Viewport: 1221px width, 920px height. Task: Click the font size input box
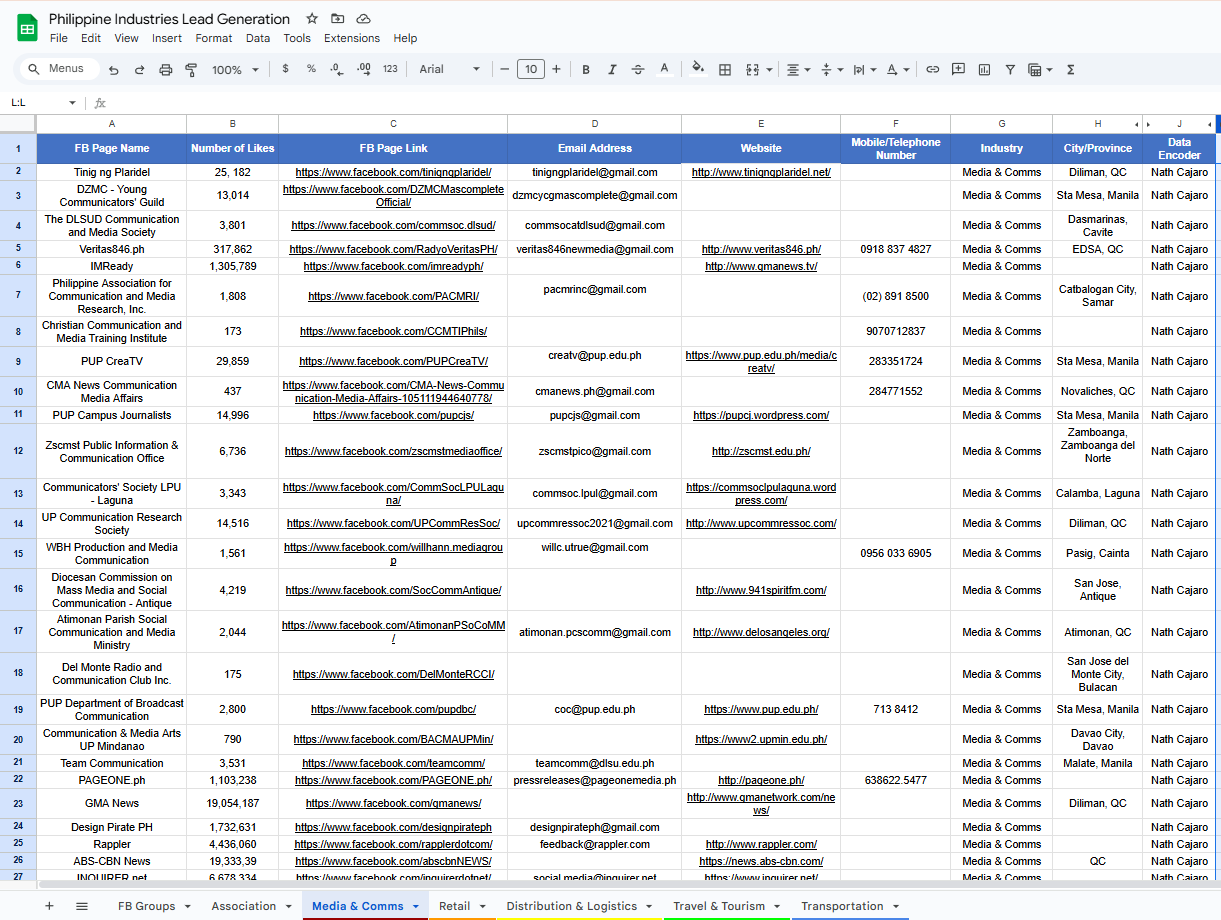pos(530,69)
